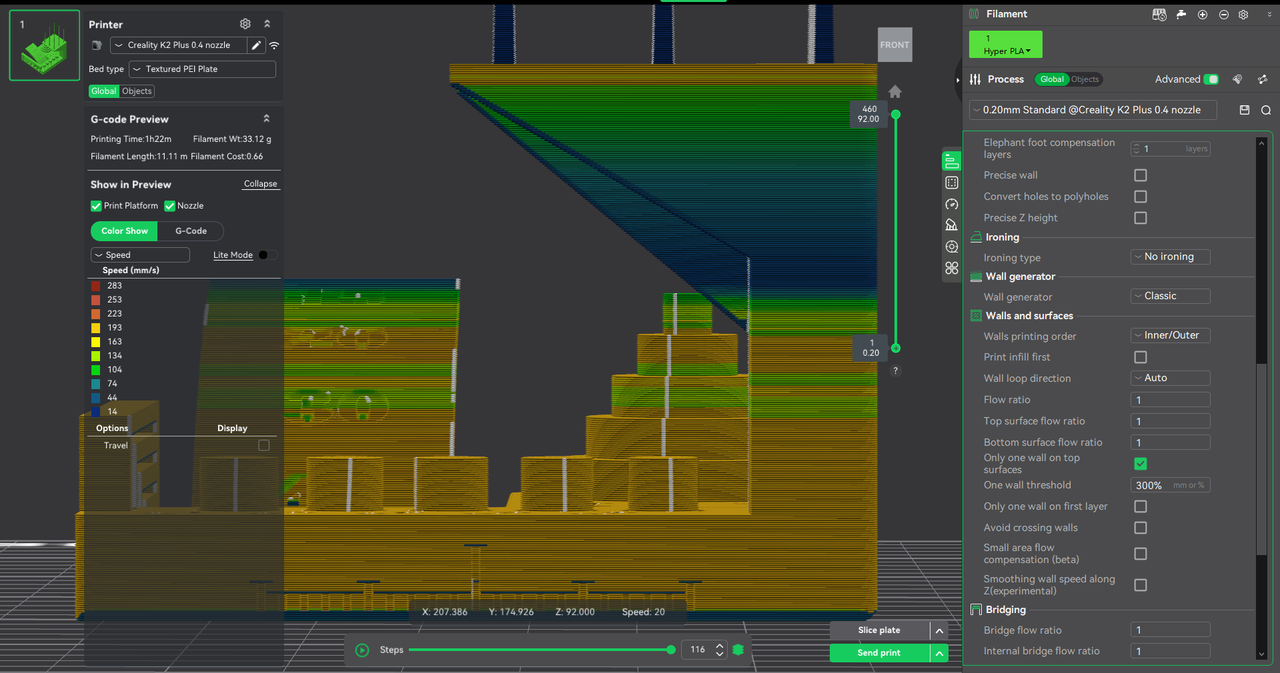Add a filament with plus icon
The image size is (1280, 673).
click(1202, 15)
